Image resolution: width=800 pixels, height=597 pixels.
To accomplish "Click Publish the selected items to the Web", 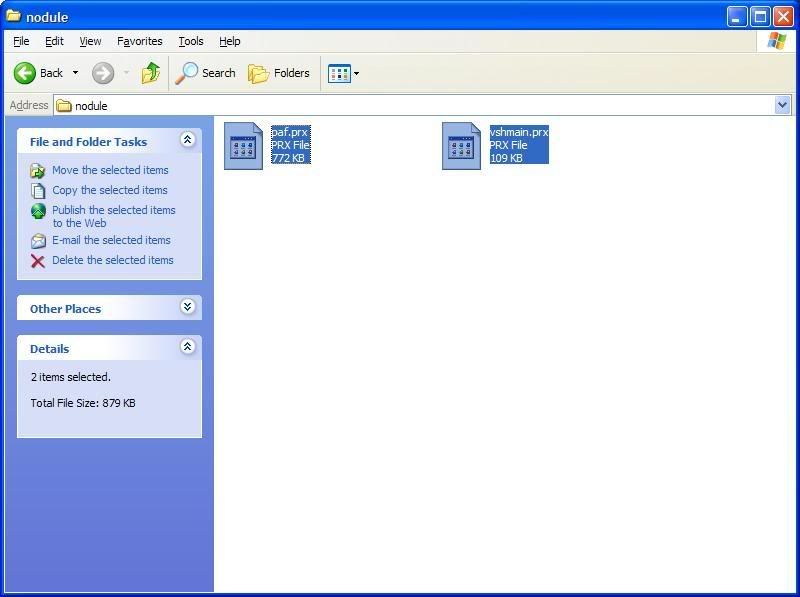I will click(x=114, y=216).
